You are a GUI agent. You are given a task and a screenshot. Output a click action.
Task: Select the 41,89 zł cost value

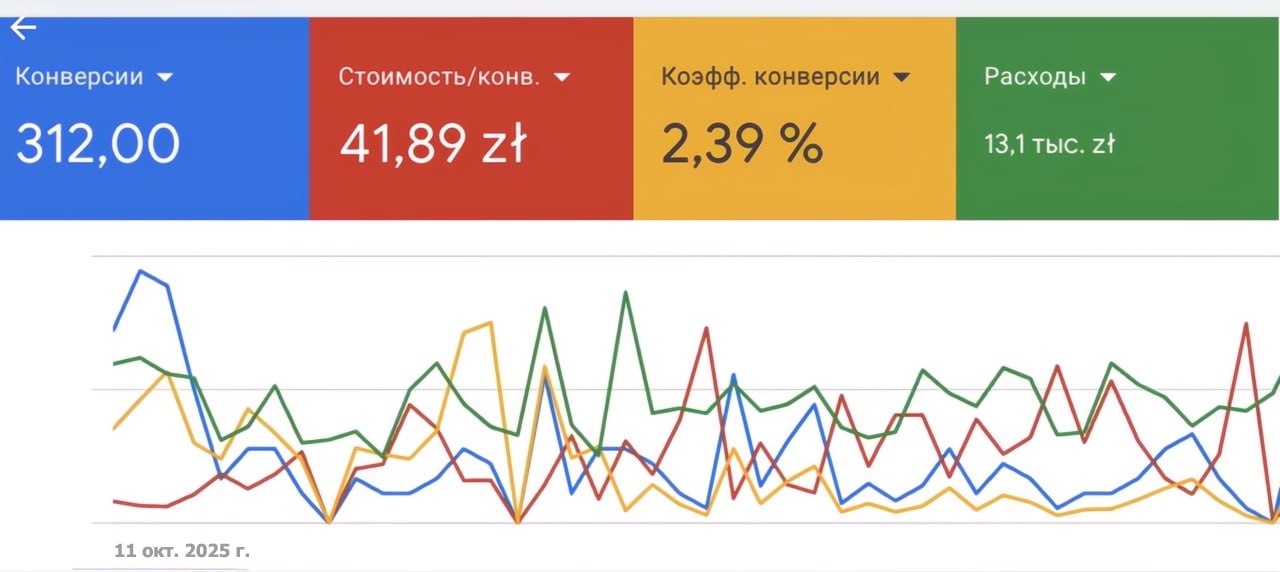[x=432, y=145]
